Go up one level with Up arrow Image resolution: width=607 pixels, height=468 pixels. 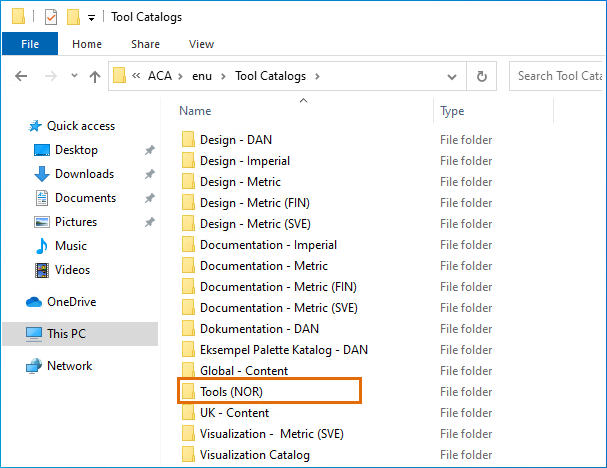pyautogui.click(x=95, y=76)
